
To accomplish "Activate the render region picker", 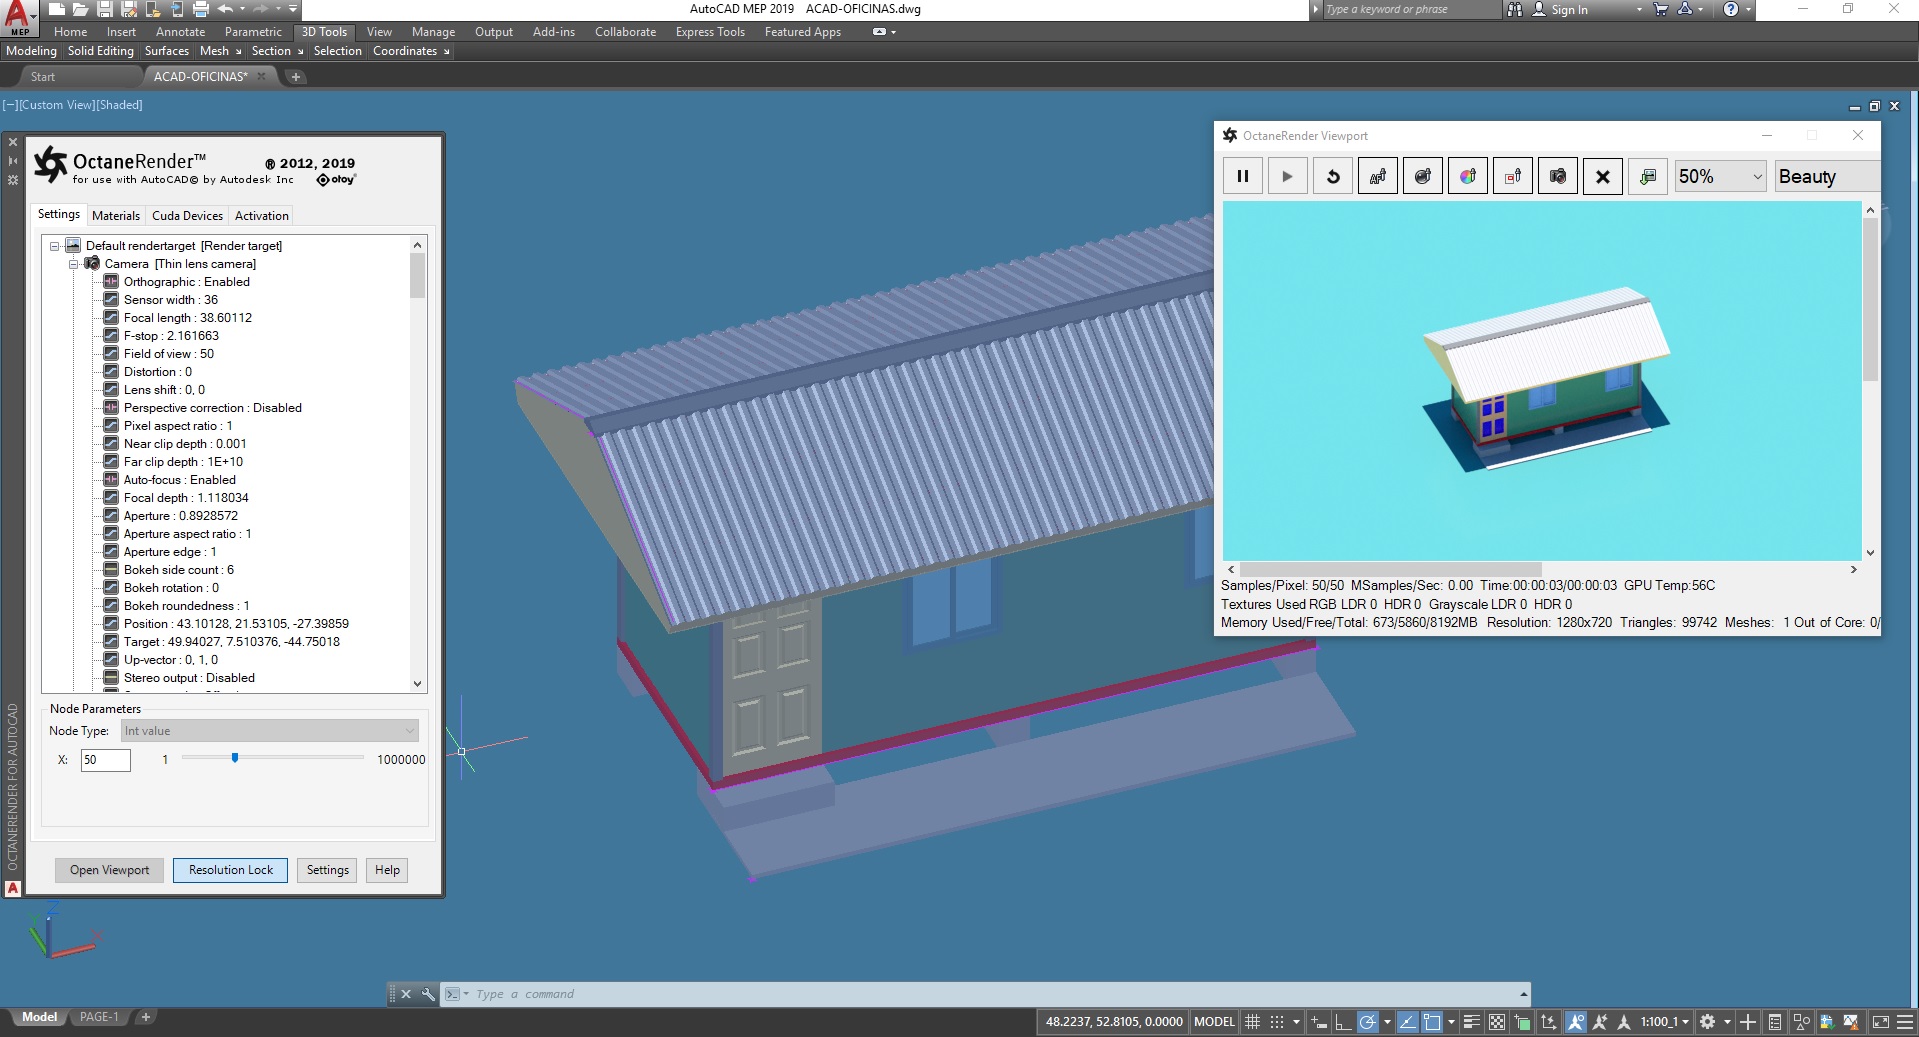I will tap(1512, 177).
